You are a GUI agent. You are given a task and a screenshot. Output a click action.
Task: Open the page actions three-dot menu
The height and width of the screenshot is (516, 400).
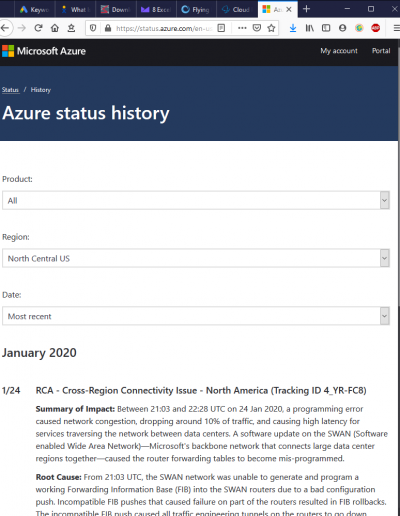pyautogui.click(x=242, y=28)
